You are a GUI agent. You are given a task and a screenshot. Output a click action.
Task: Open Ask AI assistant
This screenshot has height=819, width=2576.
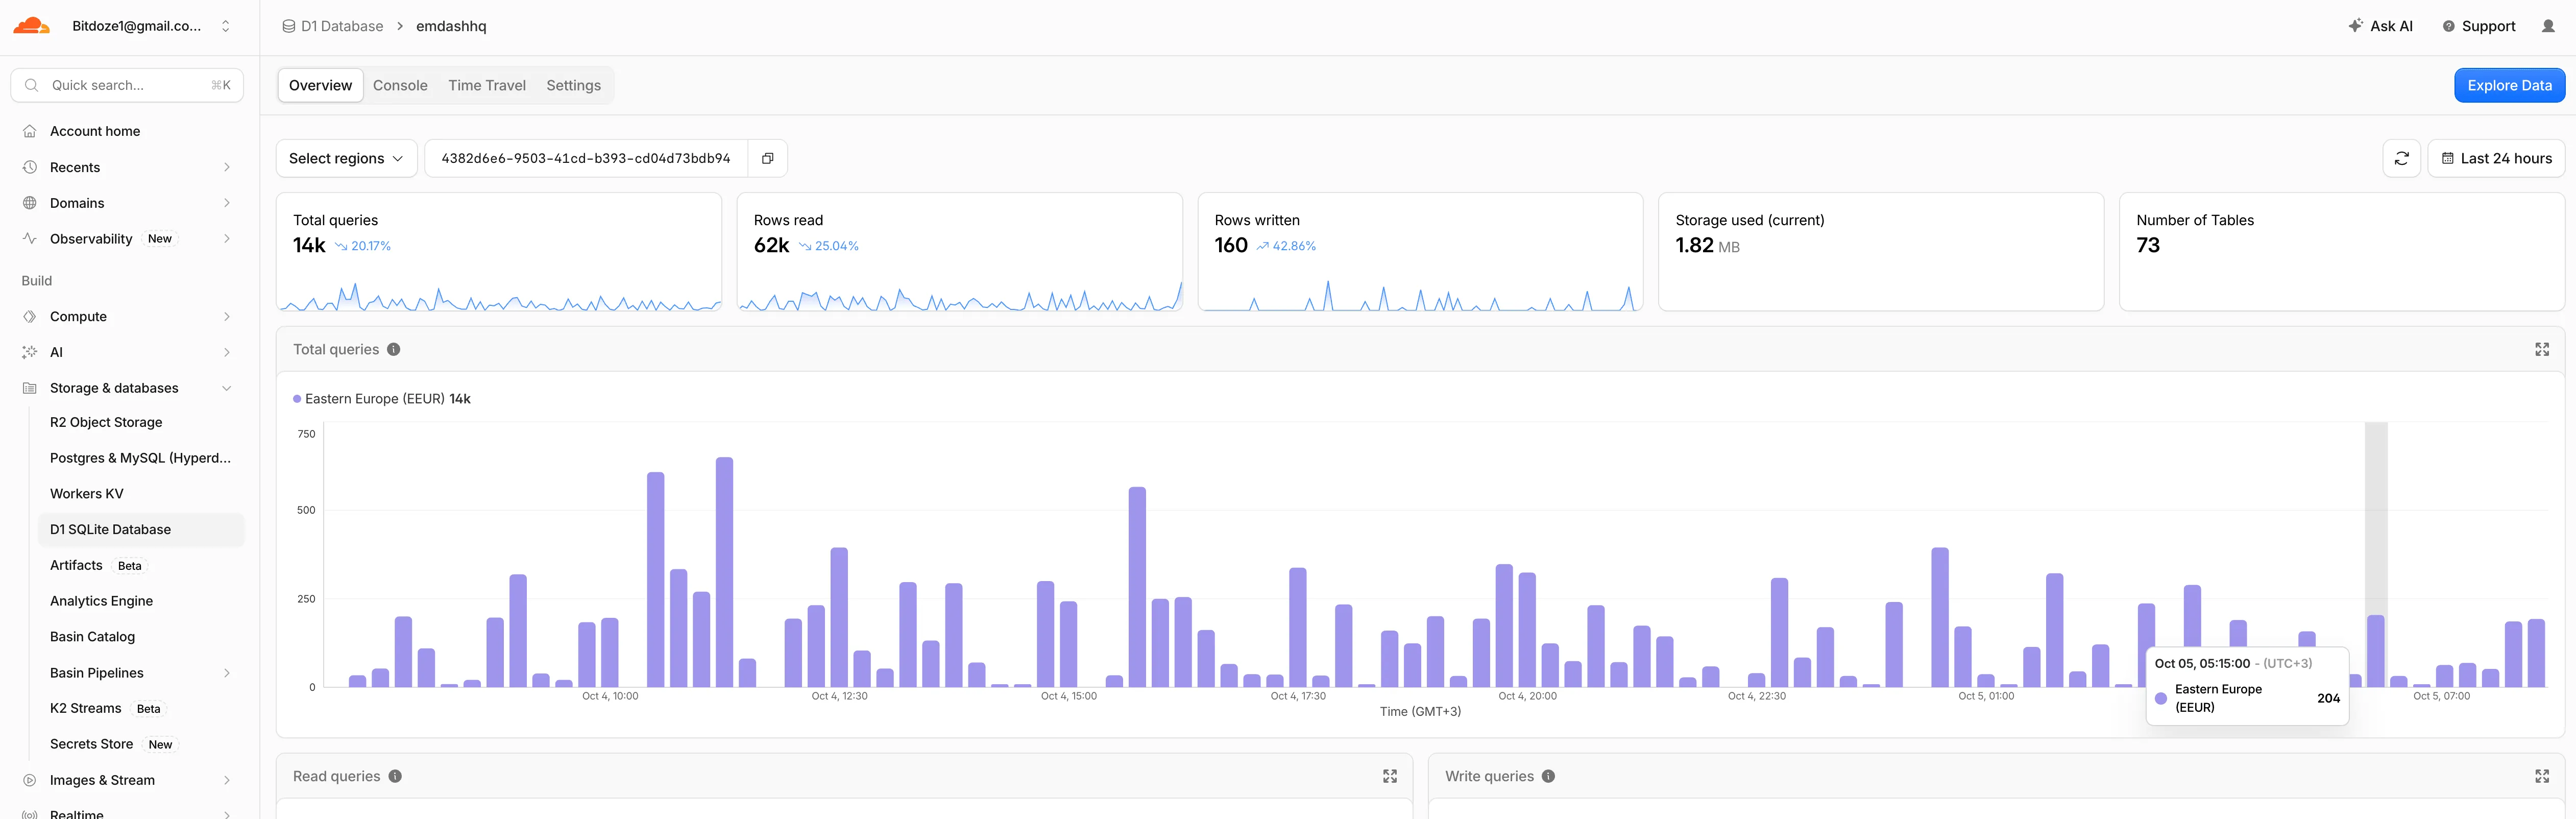click(2380, 26)
